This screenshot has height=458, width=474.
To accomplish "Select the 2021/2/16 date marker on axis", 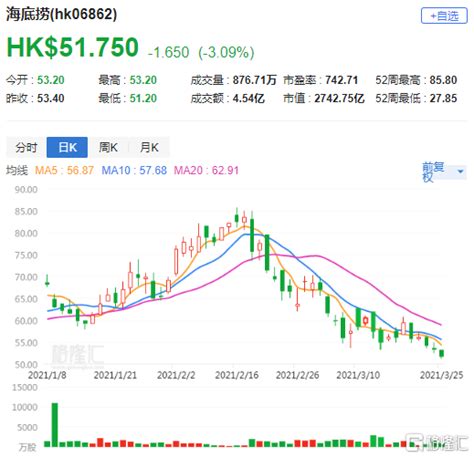I will 237,375.
